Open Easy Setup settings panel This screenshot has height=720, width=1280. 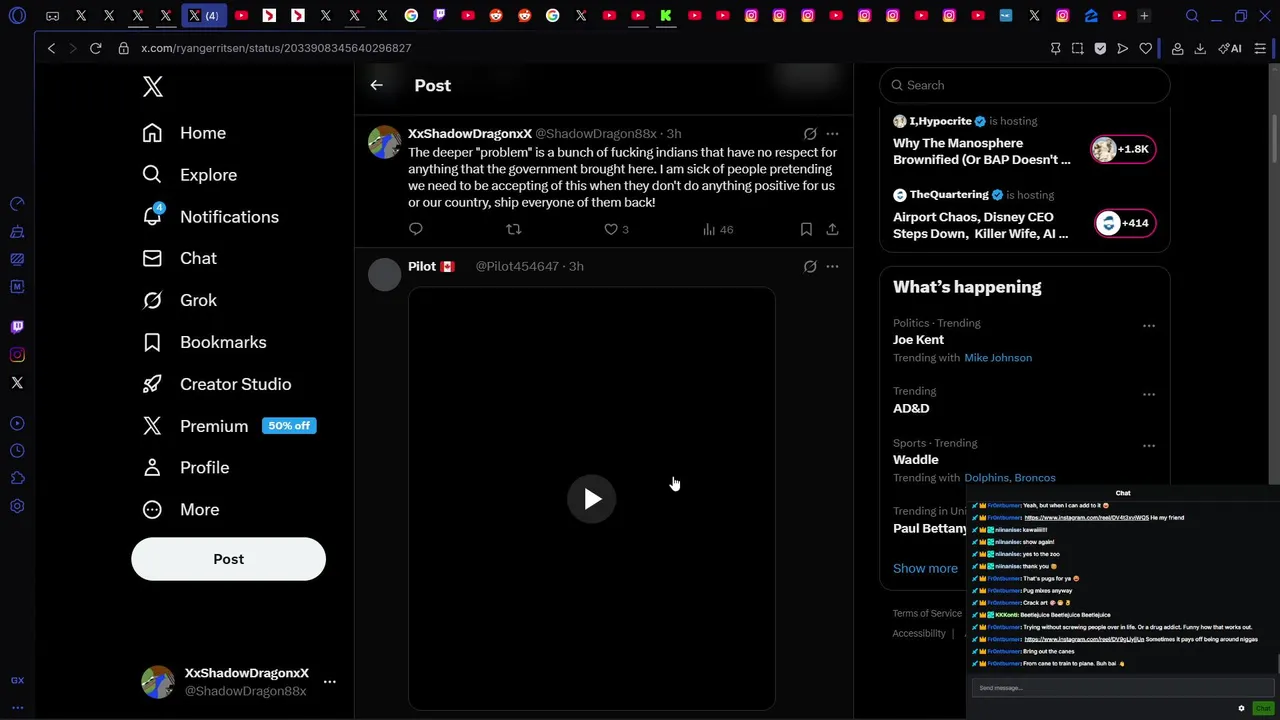pos(1261,48)
